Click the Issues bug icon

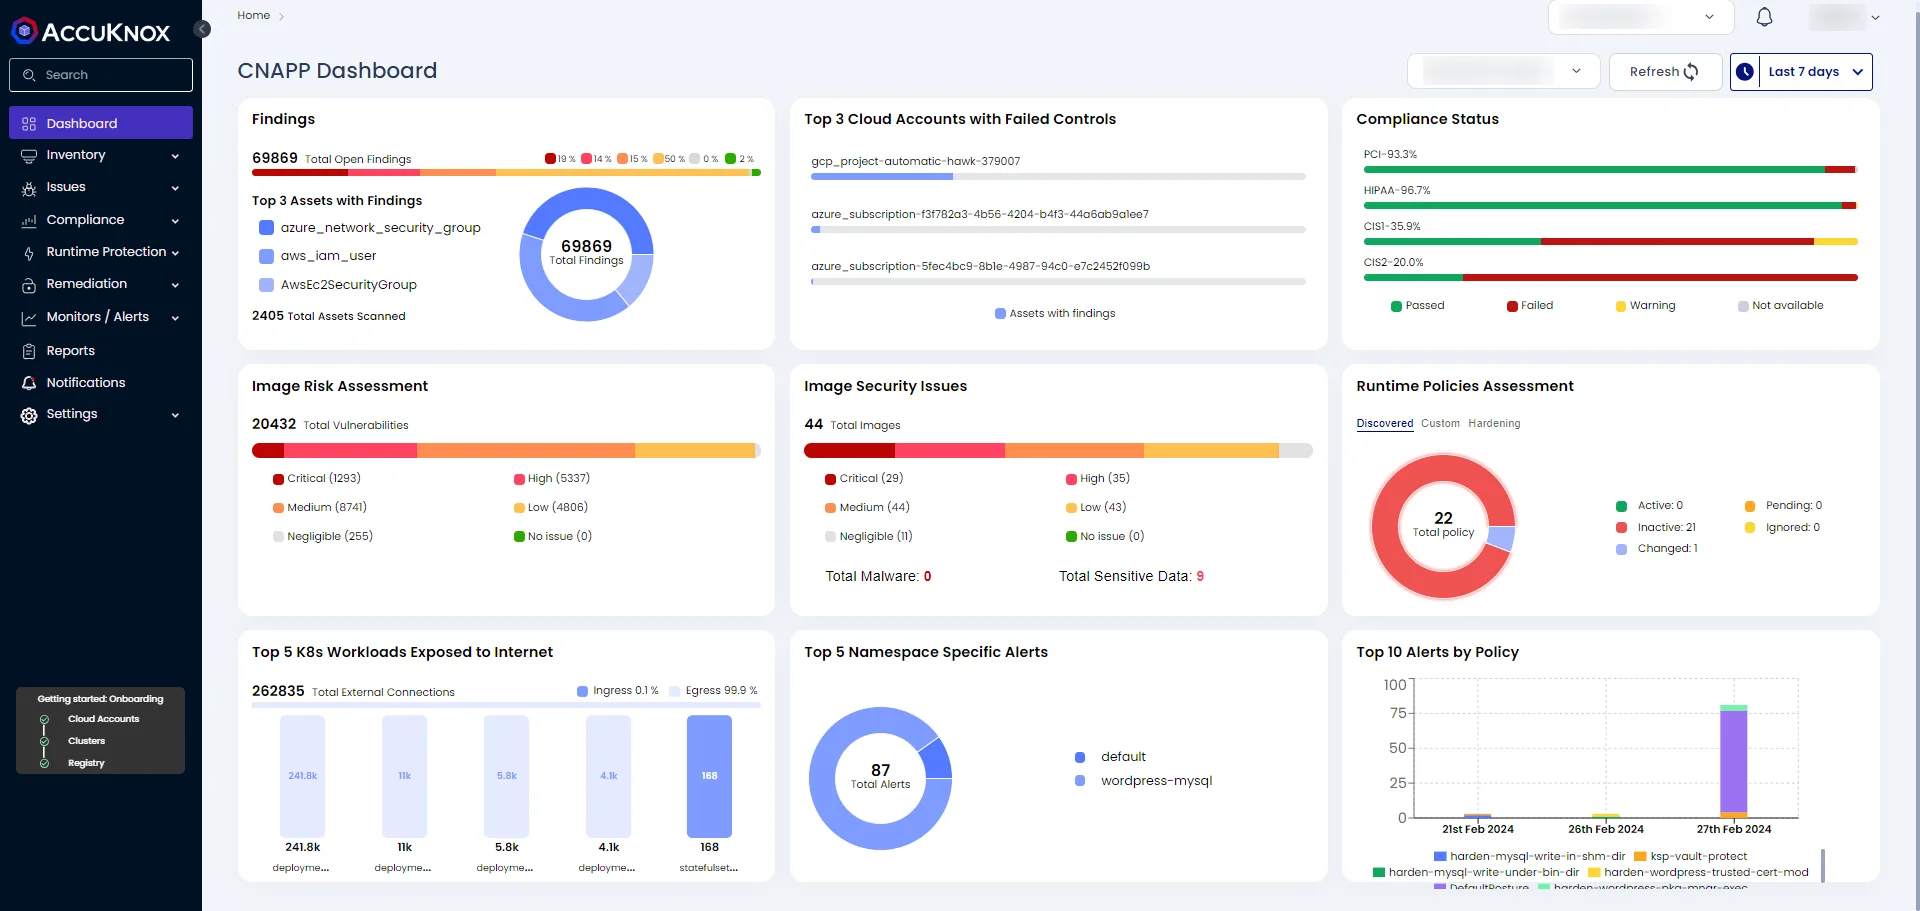tap(29, 188)
